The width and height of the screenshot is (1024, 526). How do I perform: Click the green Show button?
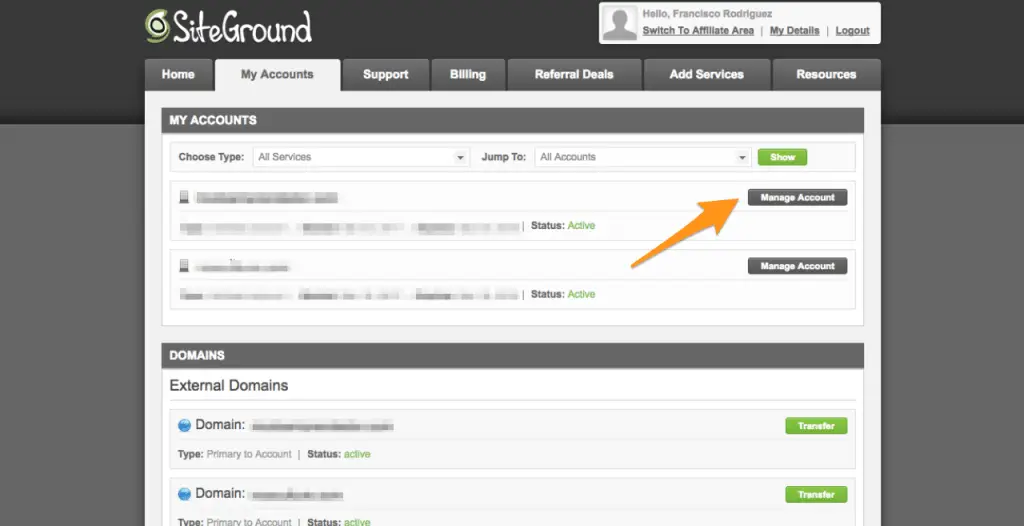782,157
